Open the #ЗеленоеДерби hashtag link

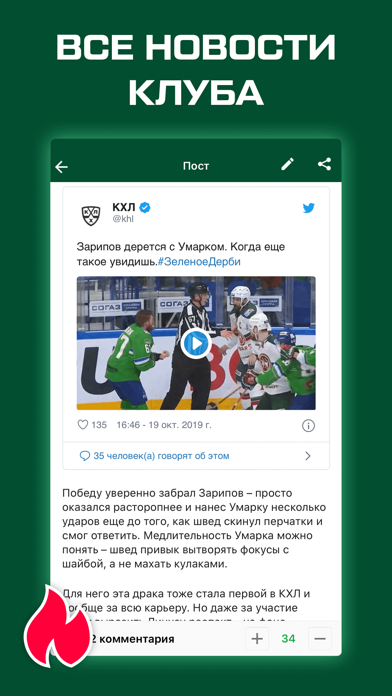(x=199, y=262)
